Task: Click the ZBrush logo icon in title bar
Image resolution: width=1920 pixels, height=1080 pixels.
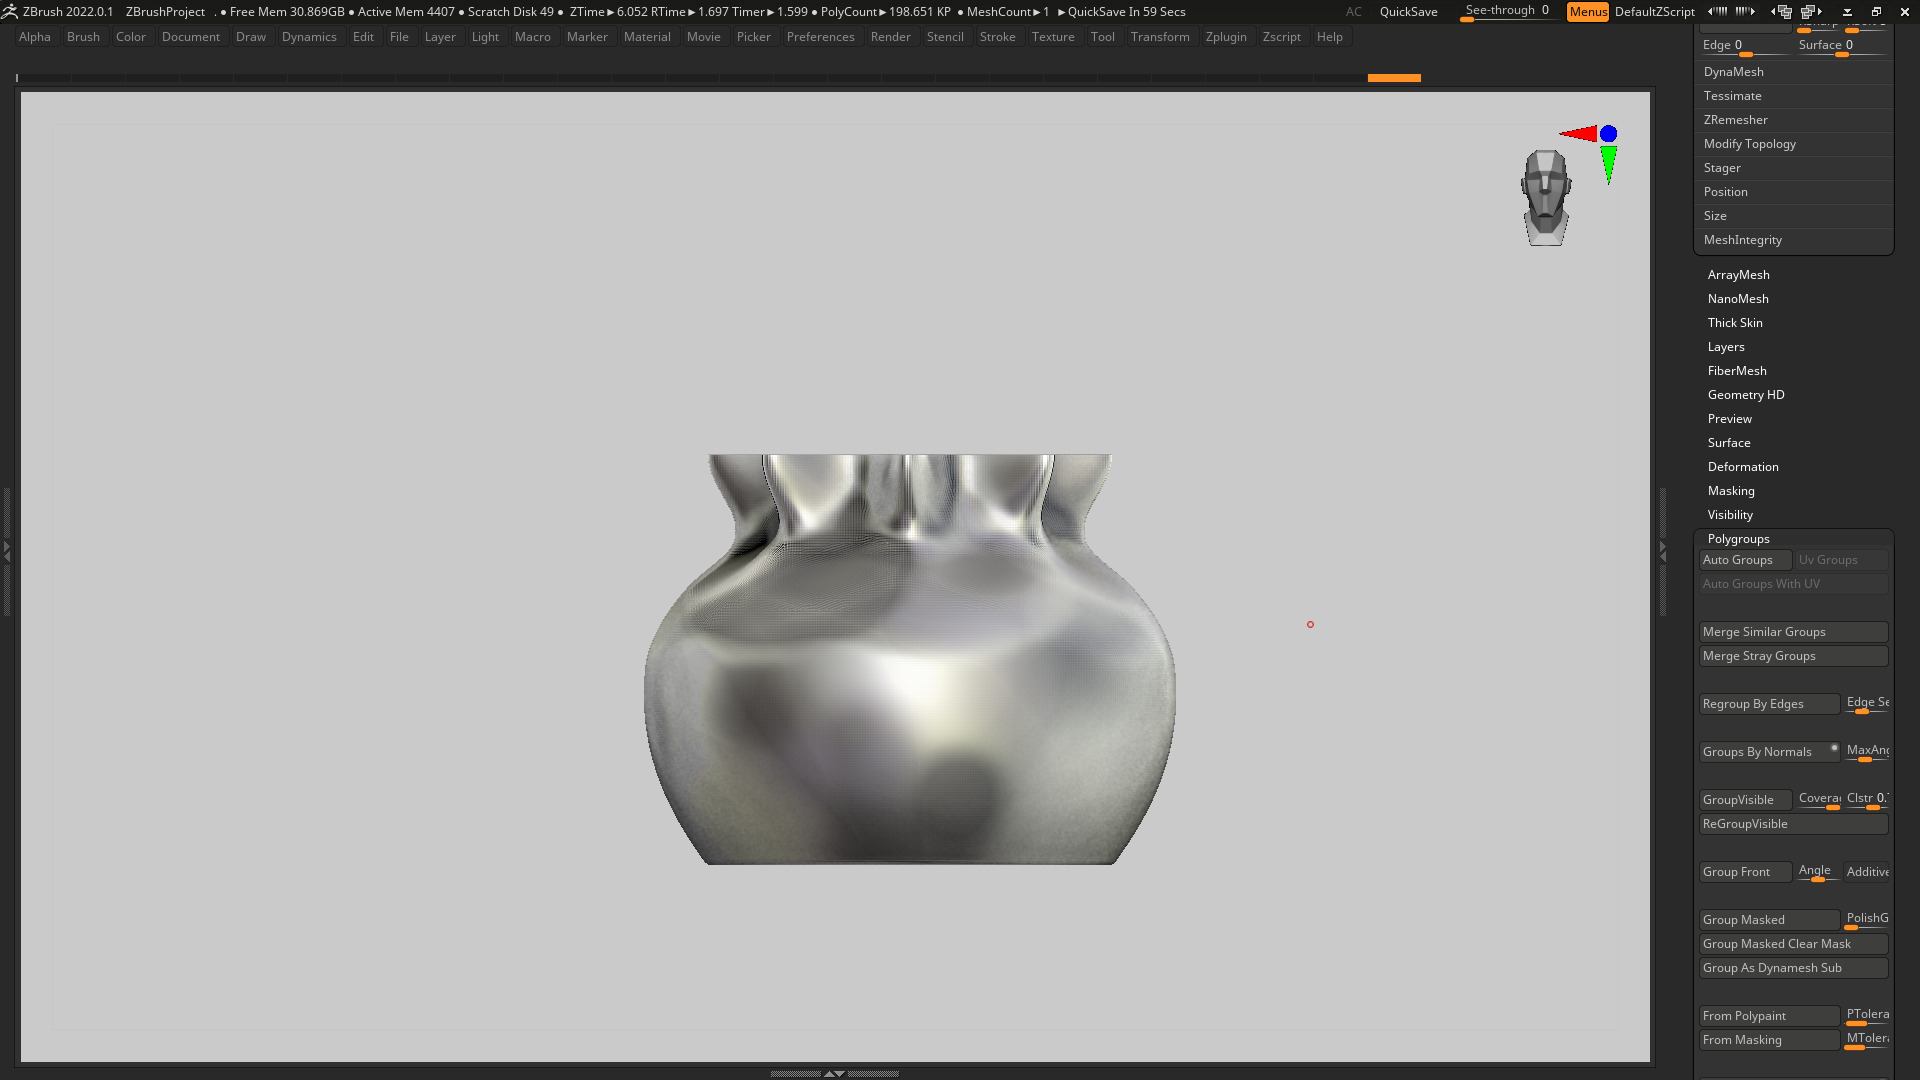Action: pyautogui.click(x=10, y=12)
